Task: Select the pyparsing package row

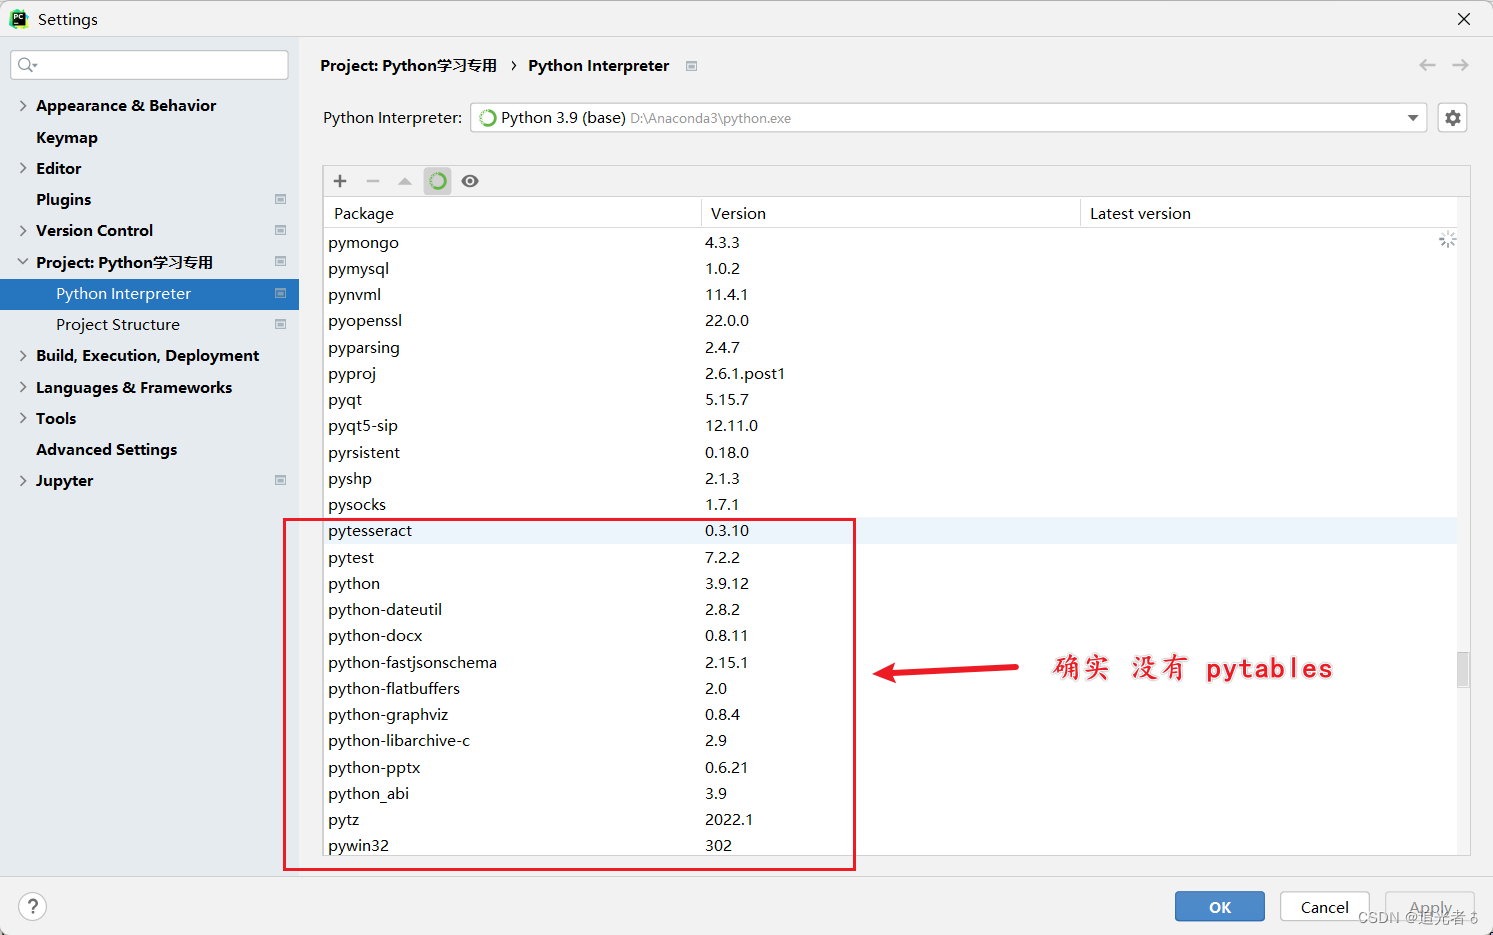Action: [890, 347]
